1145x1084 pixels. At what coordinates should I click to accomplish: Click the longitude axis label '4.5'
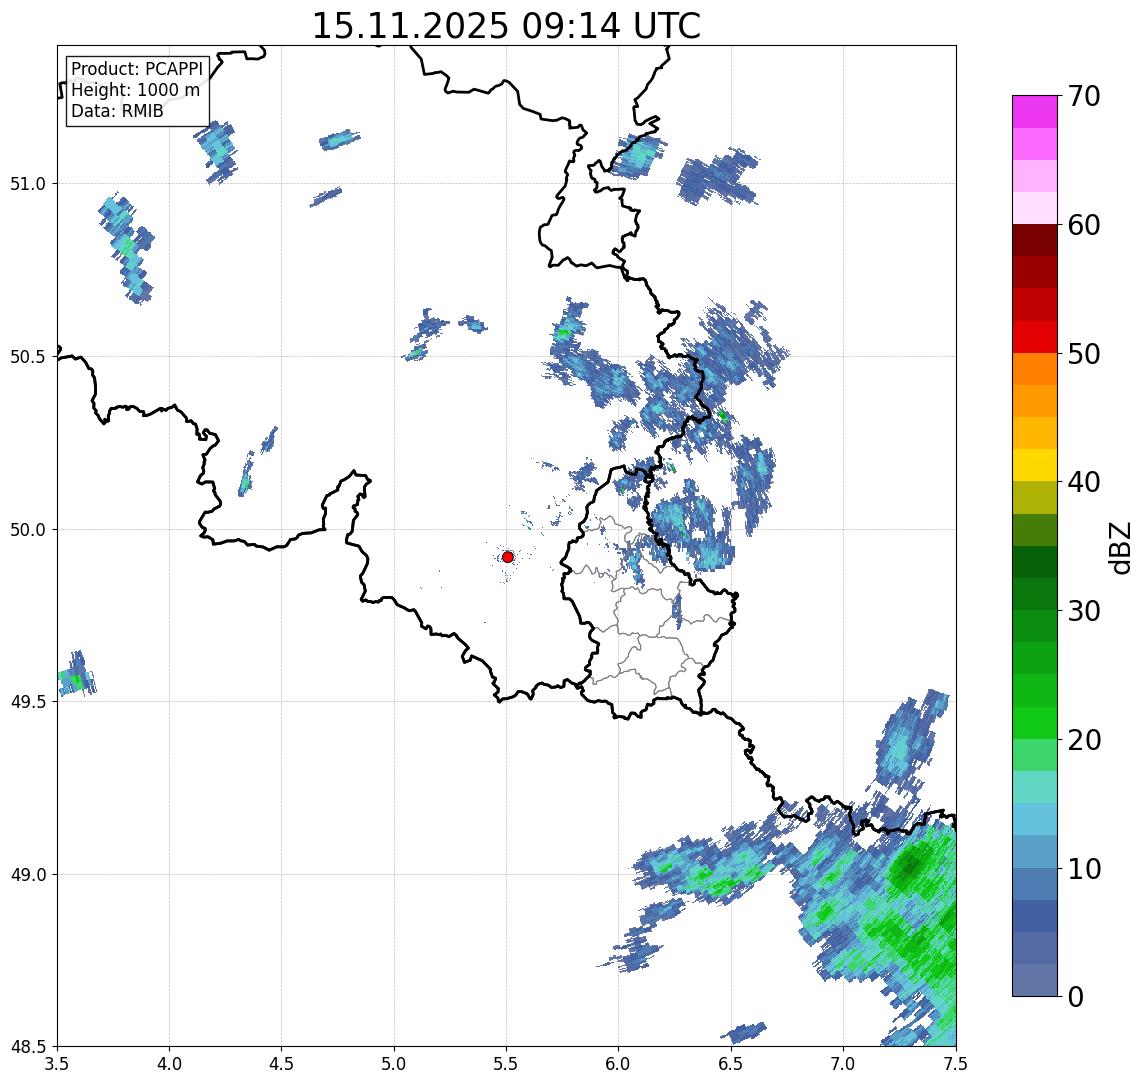282,1064
